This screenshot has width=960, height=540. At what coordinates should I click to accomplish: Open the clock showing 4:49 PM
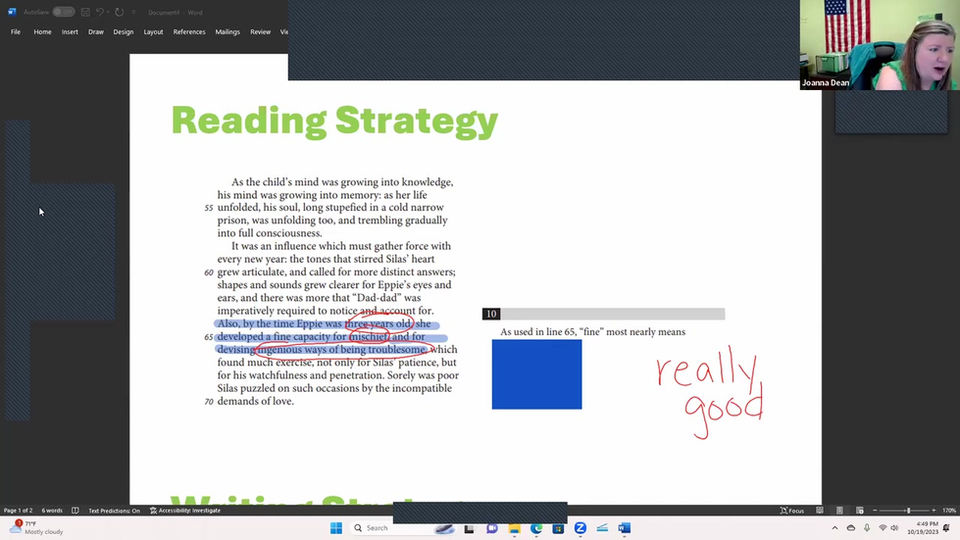point(923,528)
